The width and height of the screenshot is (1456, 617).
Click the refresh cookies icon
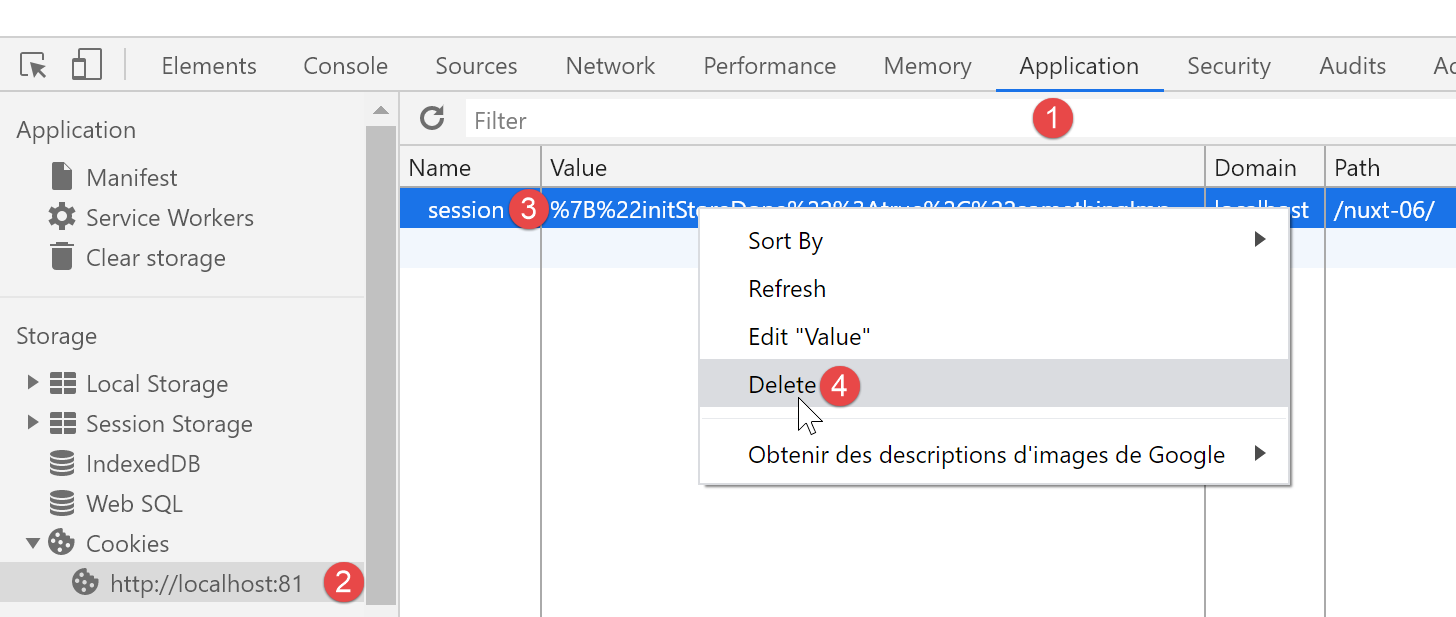(432, 119)
